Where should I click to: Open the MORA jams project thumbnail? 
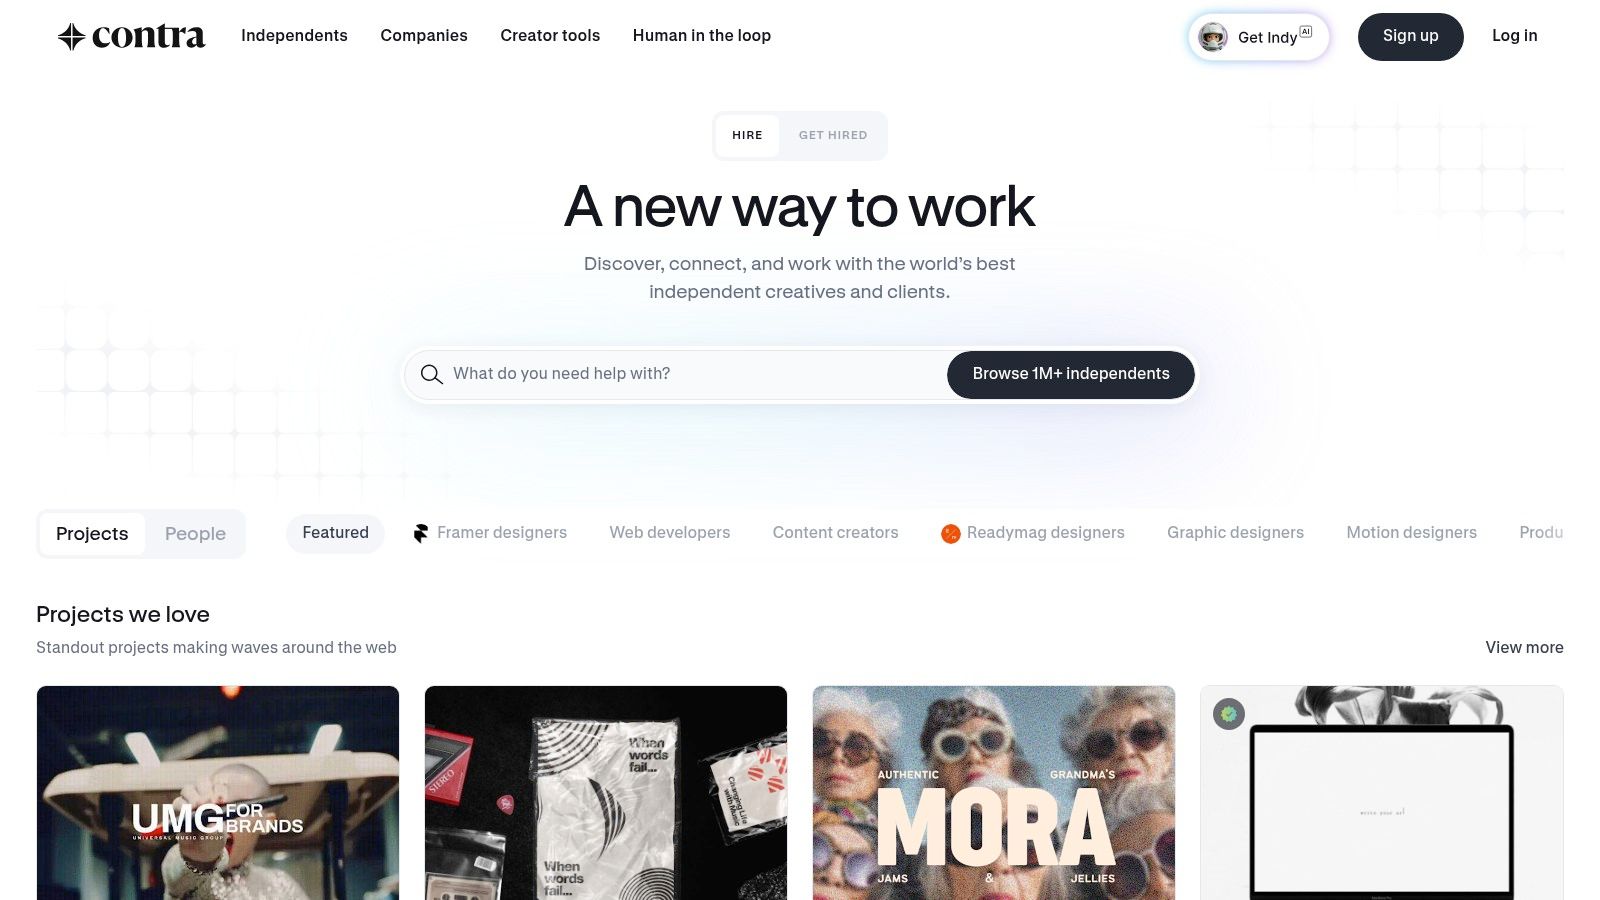point(994,793)
